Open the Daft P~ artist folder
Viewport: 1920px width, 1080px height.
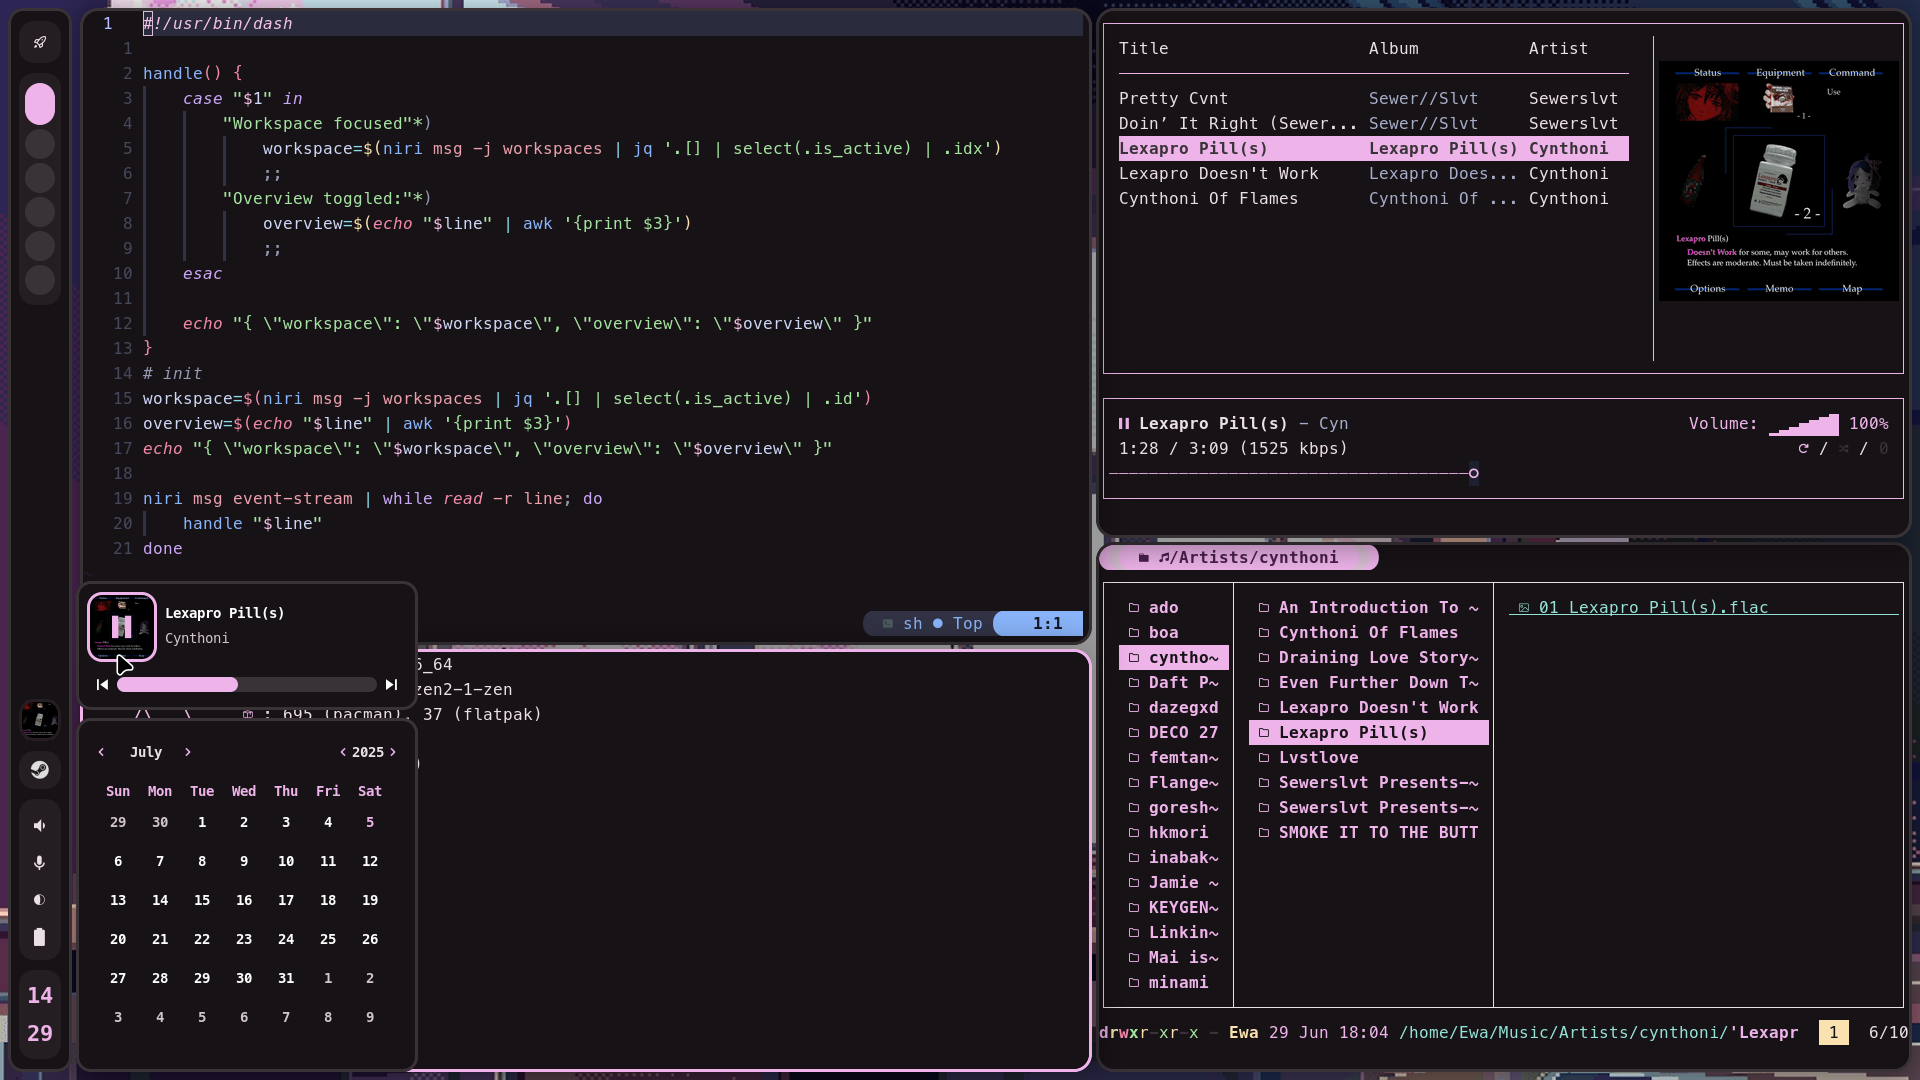tap(1182, 683)
